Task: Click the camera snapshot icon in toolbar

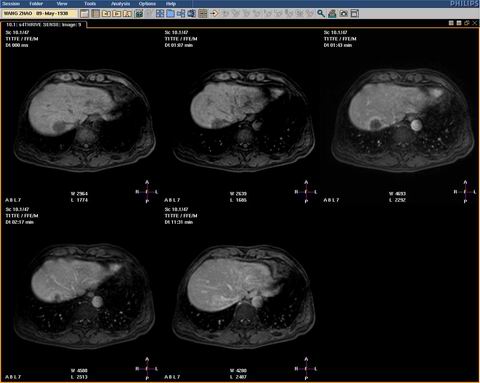Action: pyautogui.click(x=343, y=13)
